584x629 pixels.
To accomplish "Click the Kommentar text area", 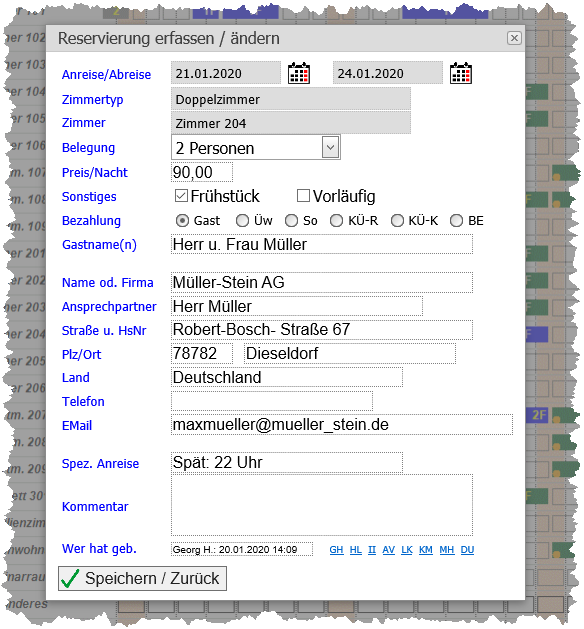I will point(322,505).
